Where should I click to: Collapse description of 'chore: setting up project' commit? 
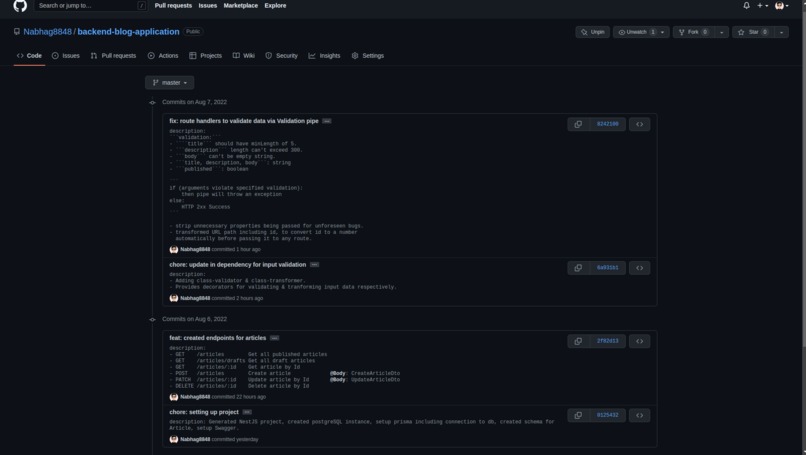[247, 412]
